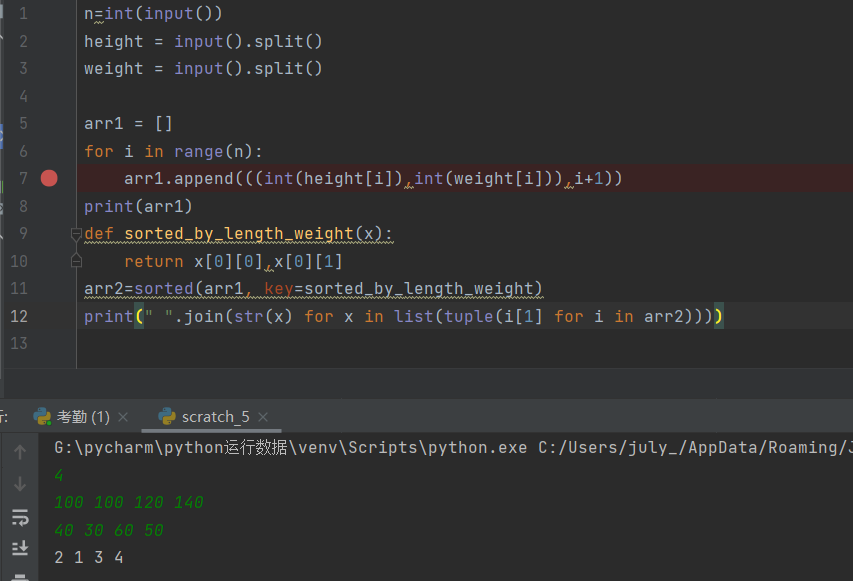This screenshot has height=581, width=853.
Task: Click the console input line '40 30 60 50'
Action: [109, 530]
